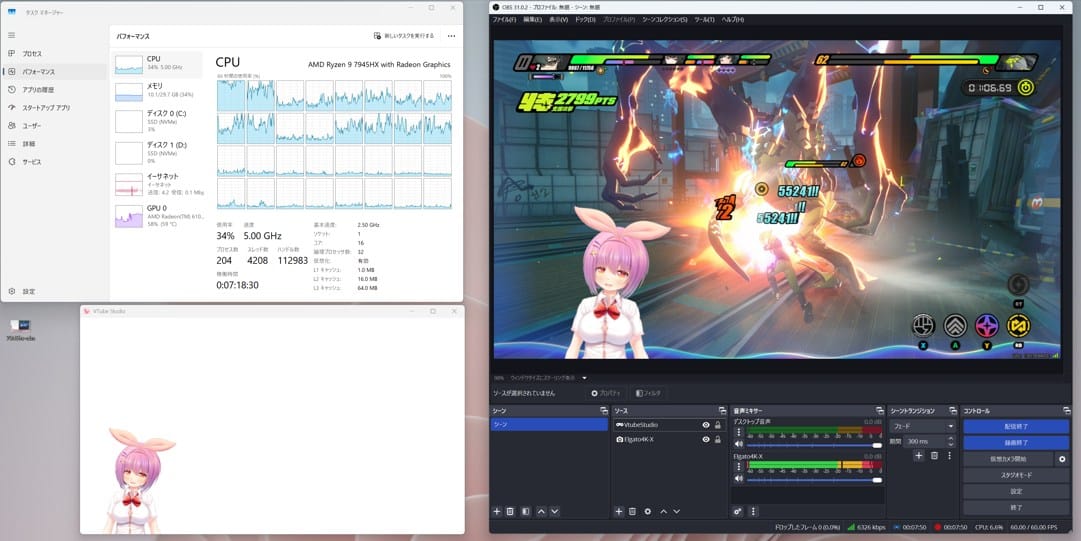Image resolution: width=1081 pixels, height=541 pixels.
Task: Toggle the lock on the VtubeStudio source
Action: coord(717,425)
